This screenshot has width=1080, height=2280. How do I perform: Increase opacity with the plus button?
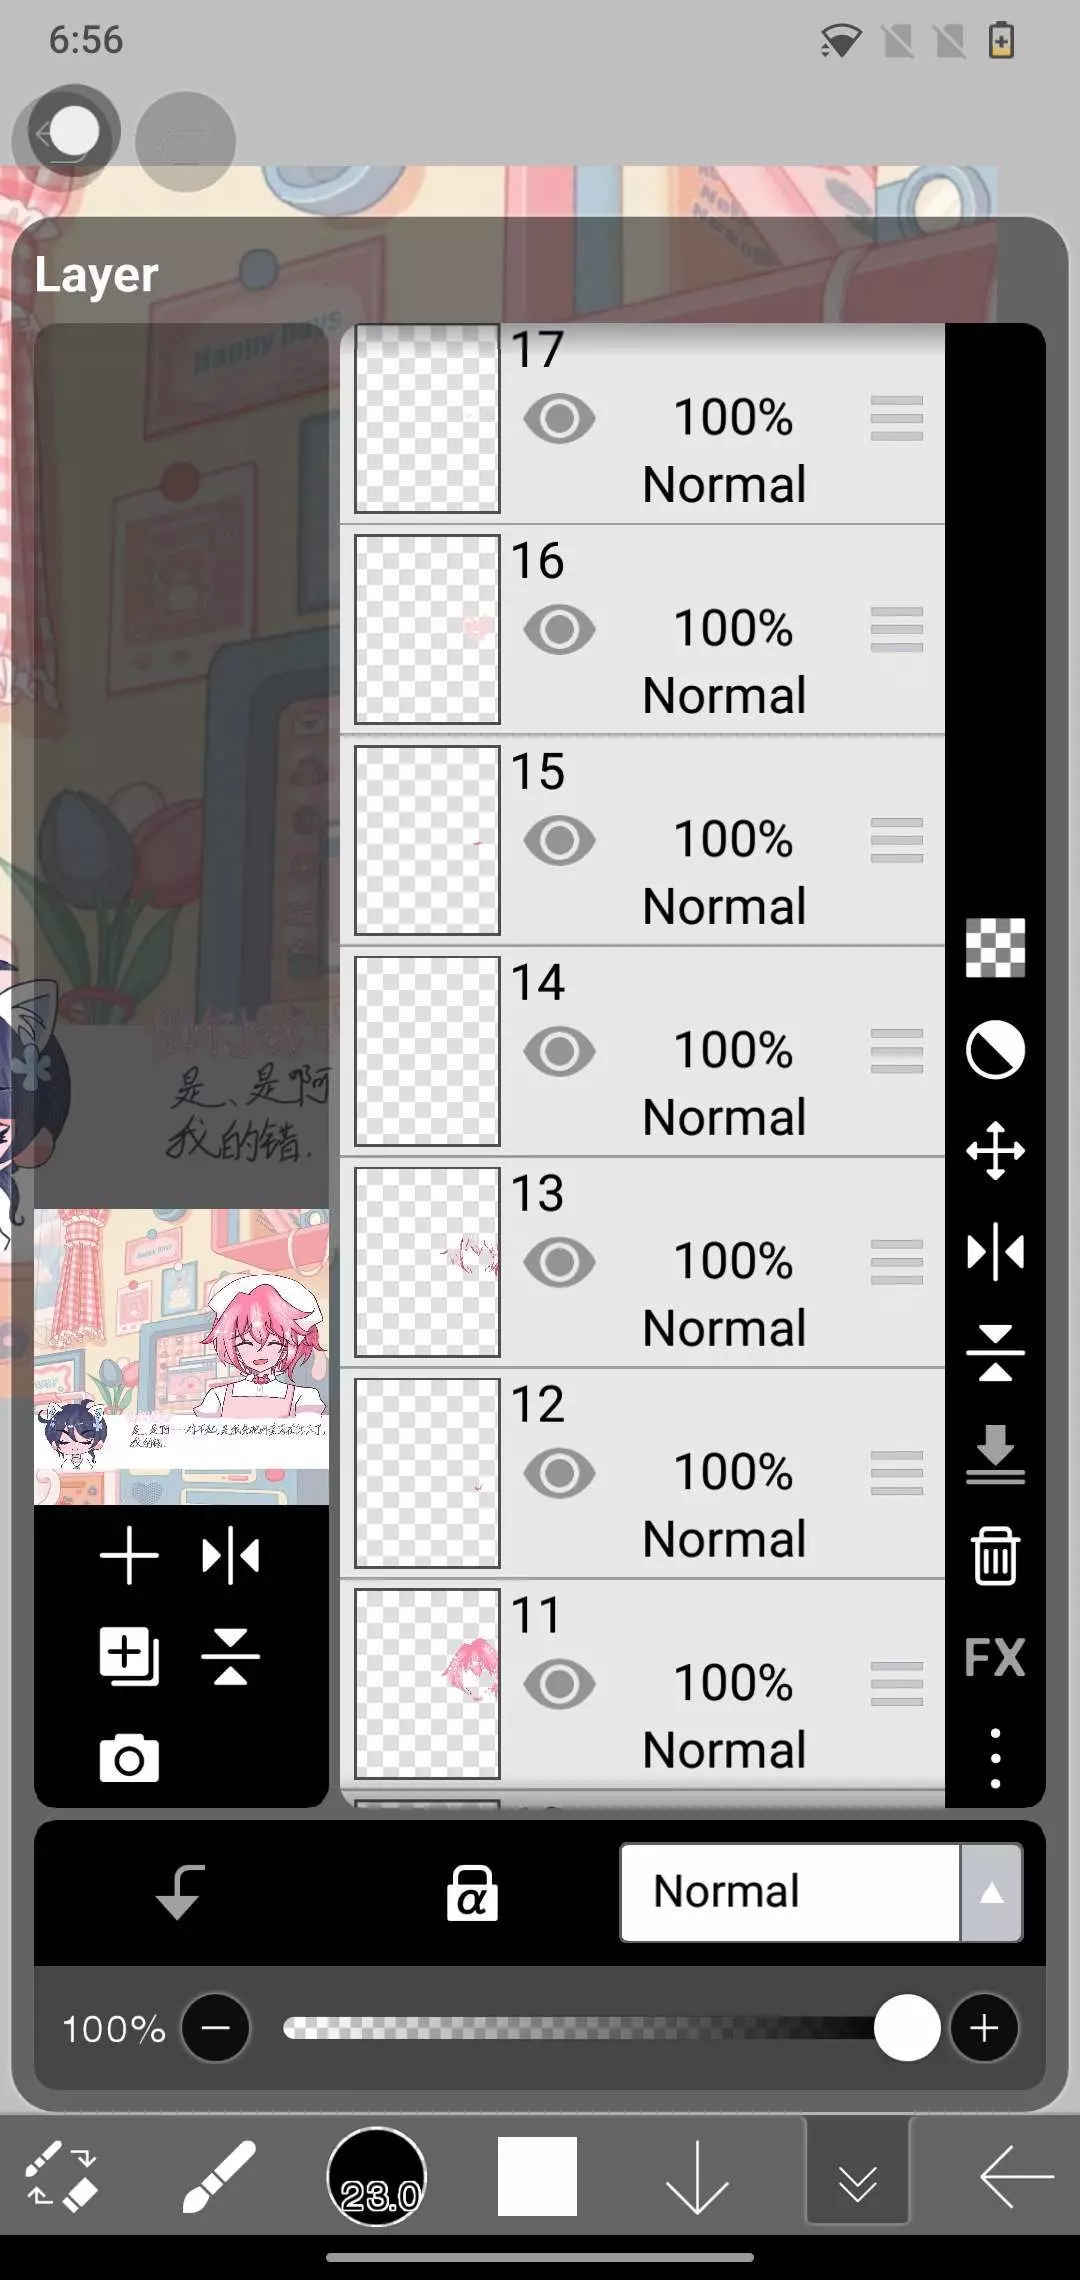pos(984,2028)
